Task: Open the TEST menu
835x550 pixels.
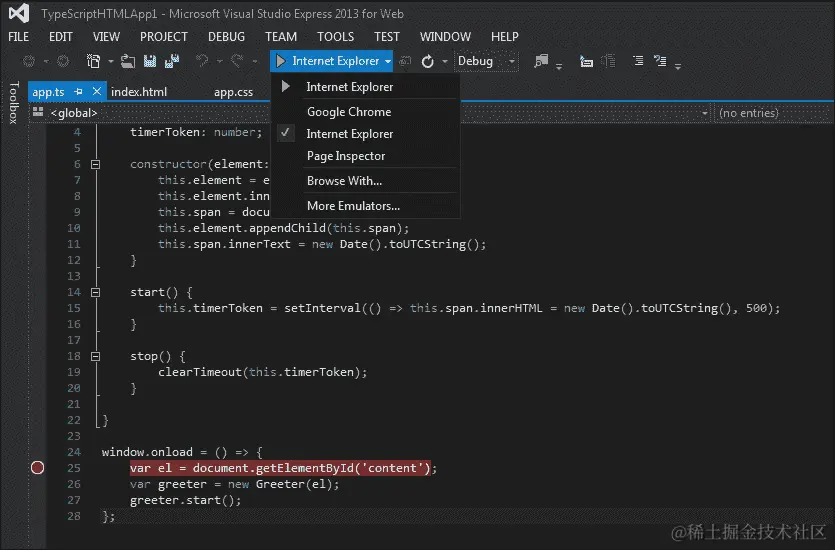Action: [x=387, y=37]
